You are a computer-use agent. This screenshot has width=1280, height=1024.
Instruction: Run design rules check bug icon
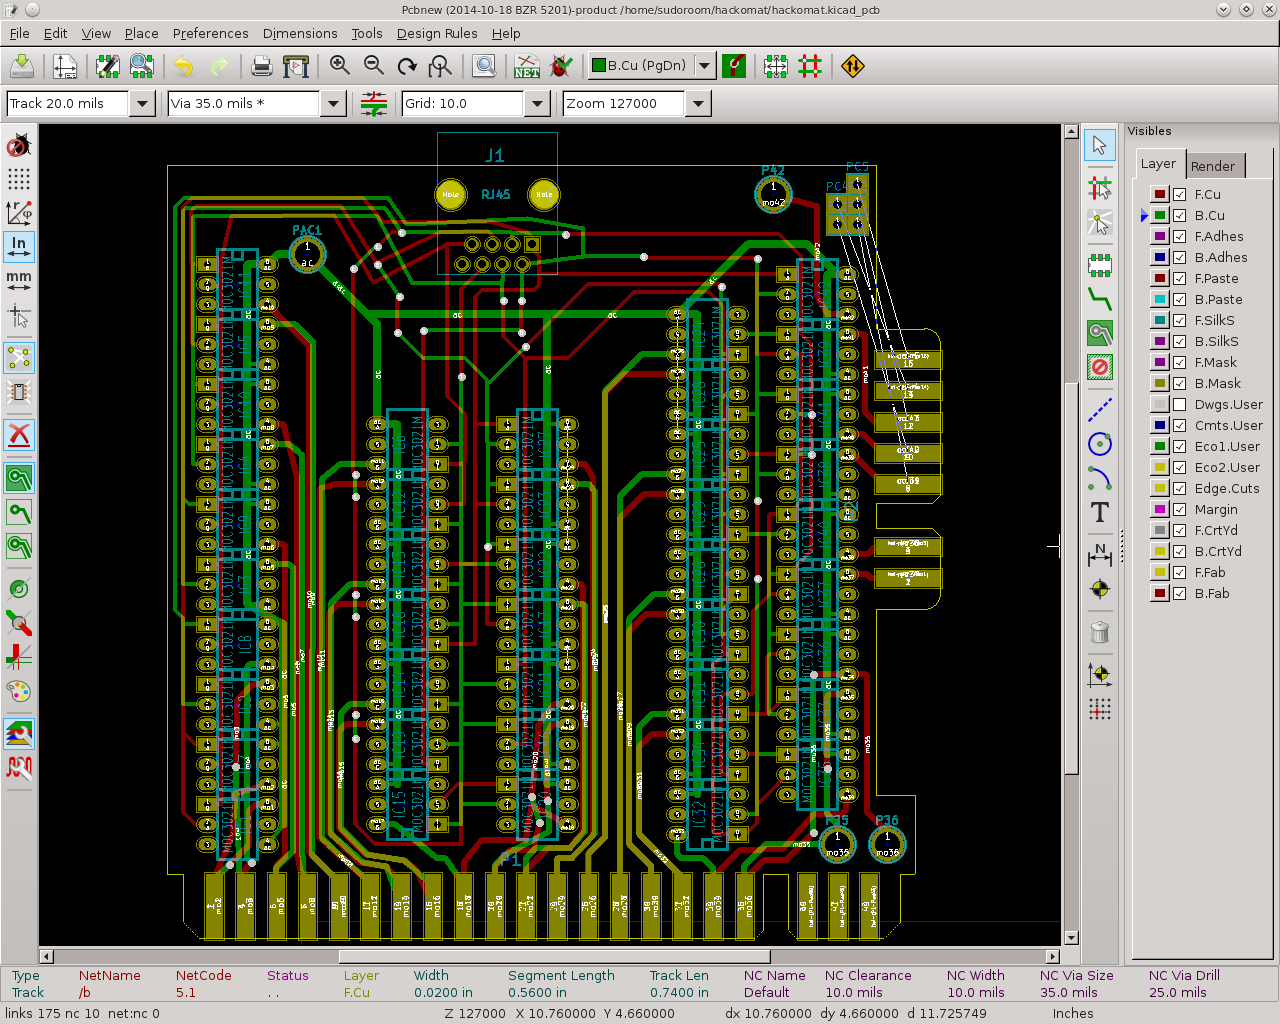click(561, 66)
